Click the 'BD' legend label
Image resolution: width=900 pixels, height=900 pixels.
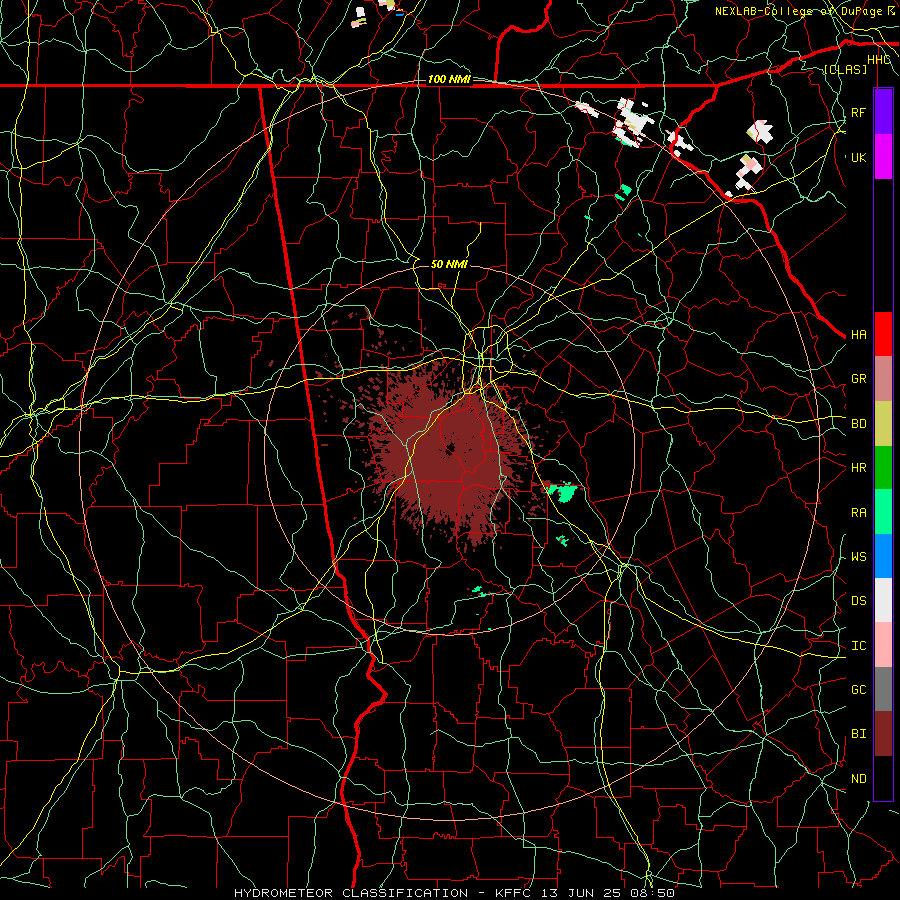click(x=858, y=424)
